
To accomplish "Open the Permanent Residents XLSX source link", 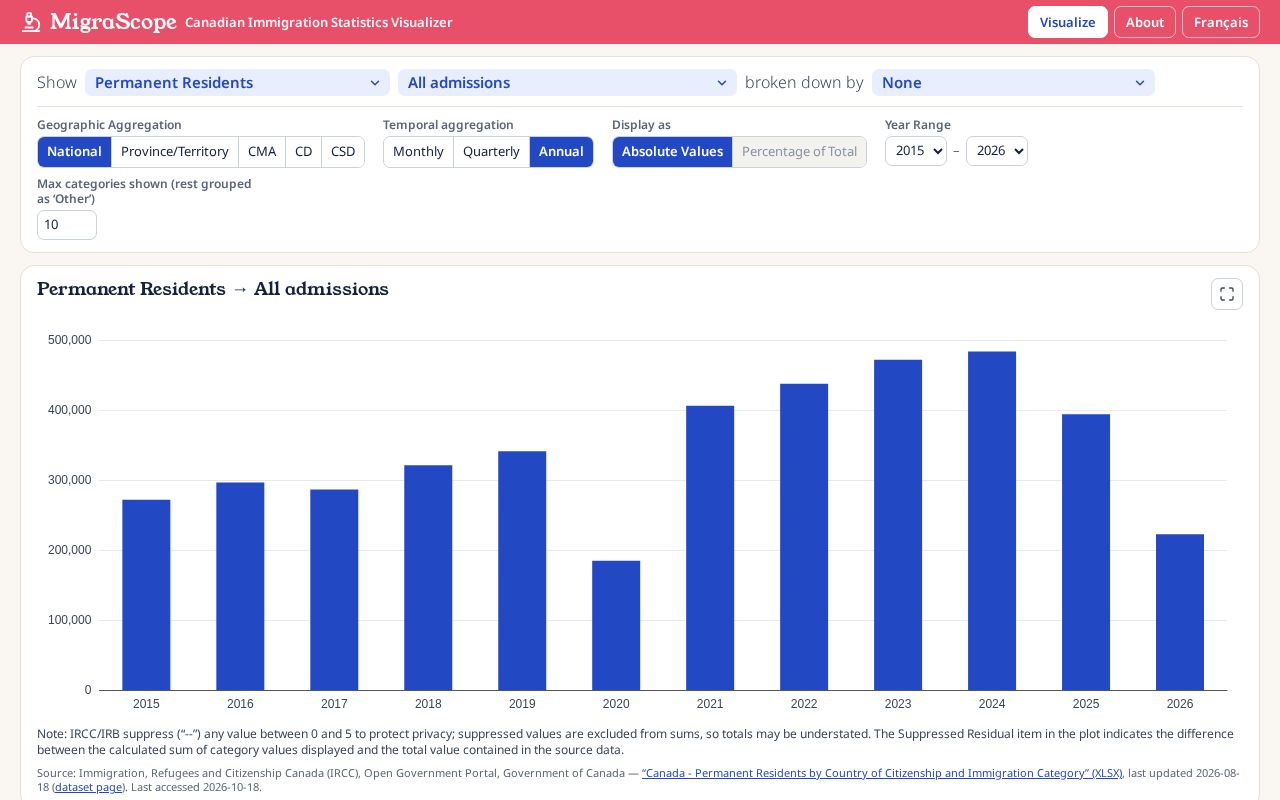I will 882,773.
